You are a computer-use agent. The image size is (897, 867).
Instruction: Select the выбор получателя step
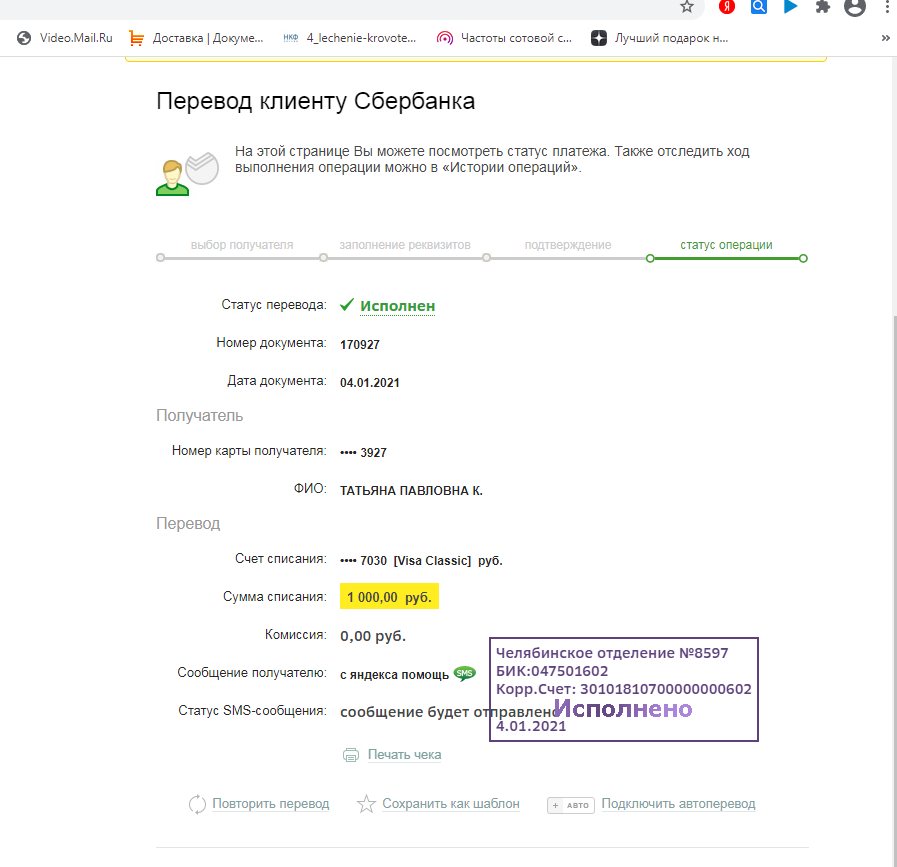click(241, 245)
